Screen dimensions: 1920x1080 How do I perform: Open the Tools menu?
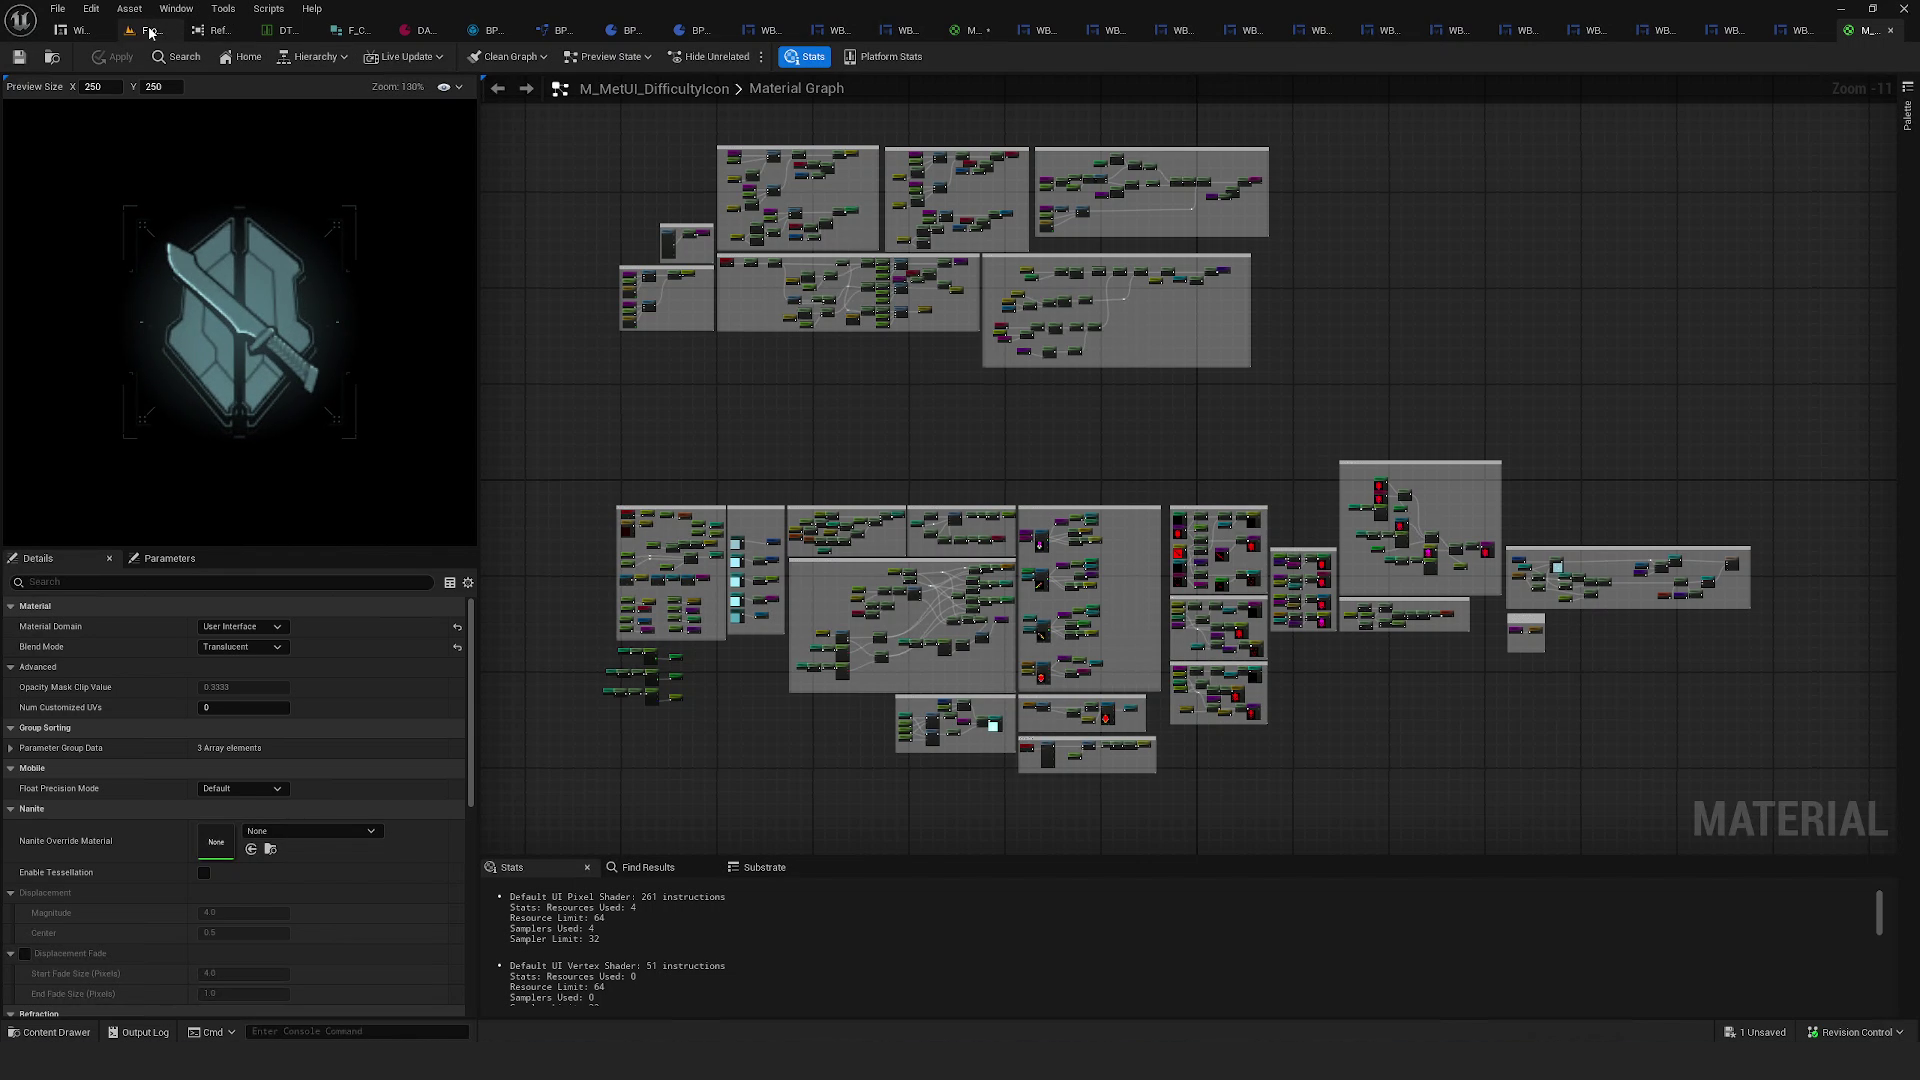pyautogui.click(x=223, y=9)
